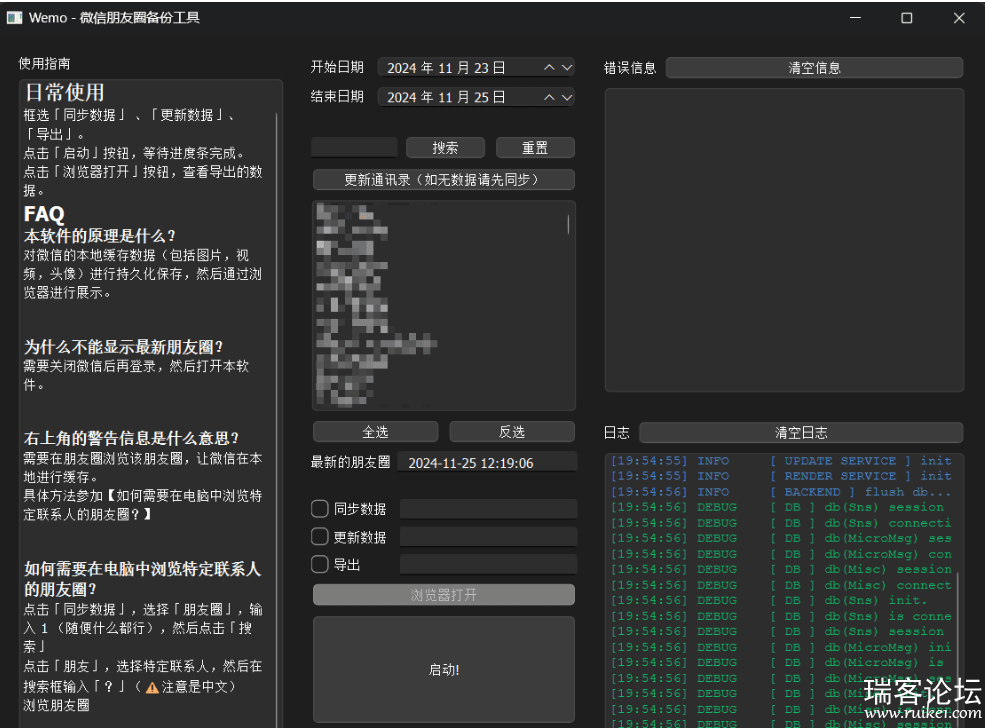Increase end date with the up arrow
This screenshot has height=728, width=987.
click(549, 97)
